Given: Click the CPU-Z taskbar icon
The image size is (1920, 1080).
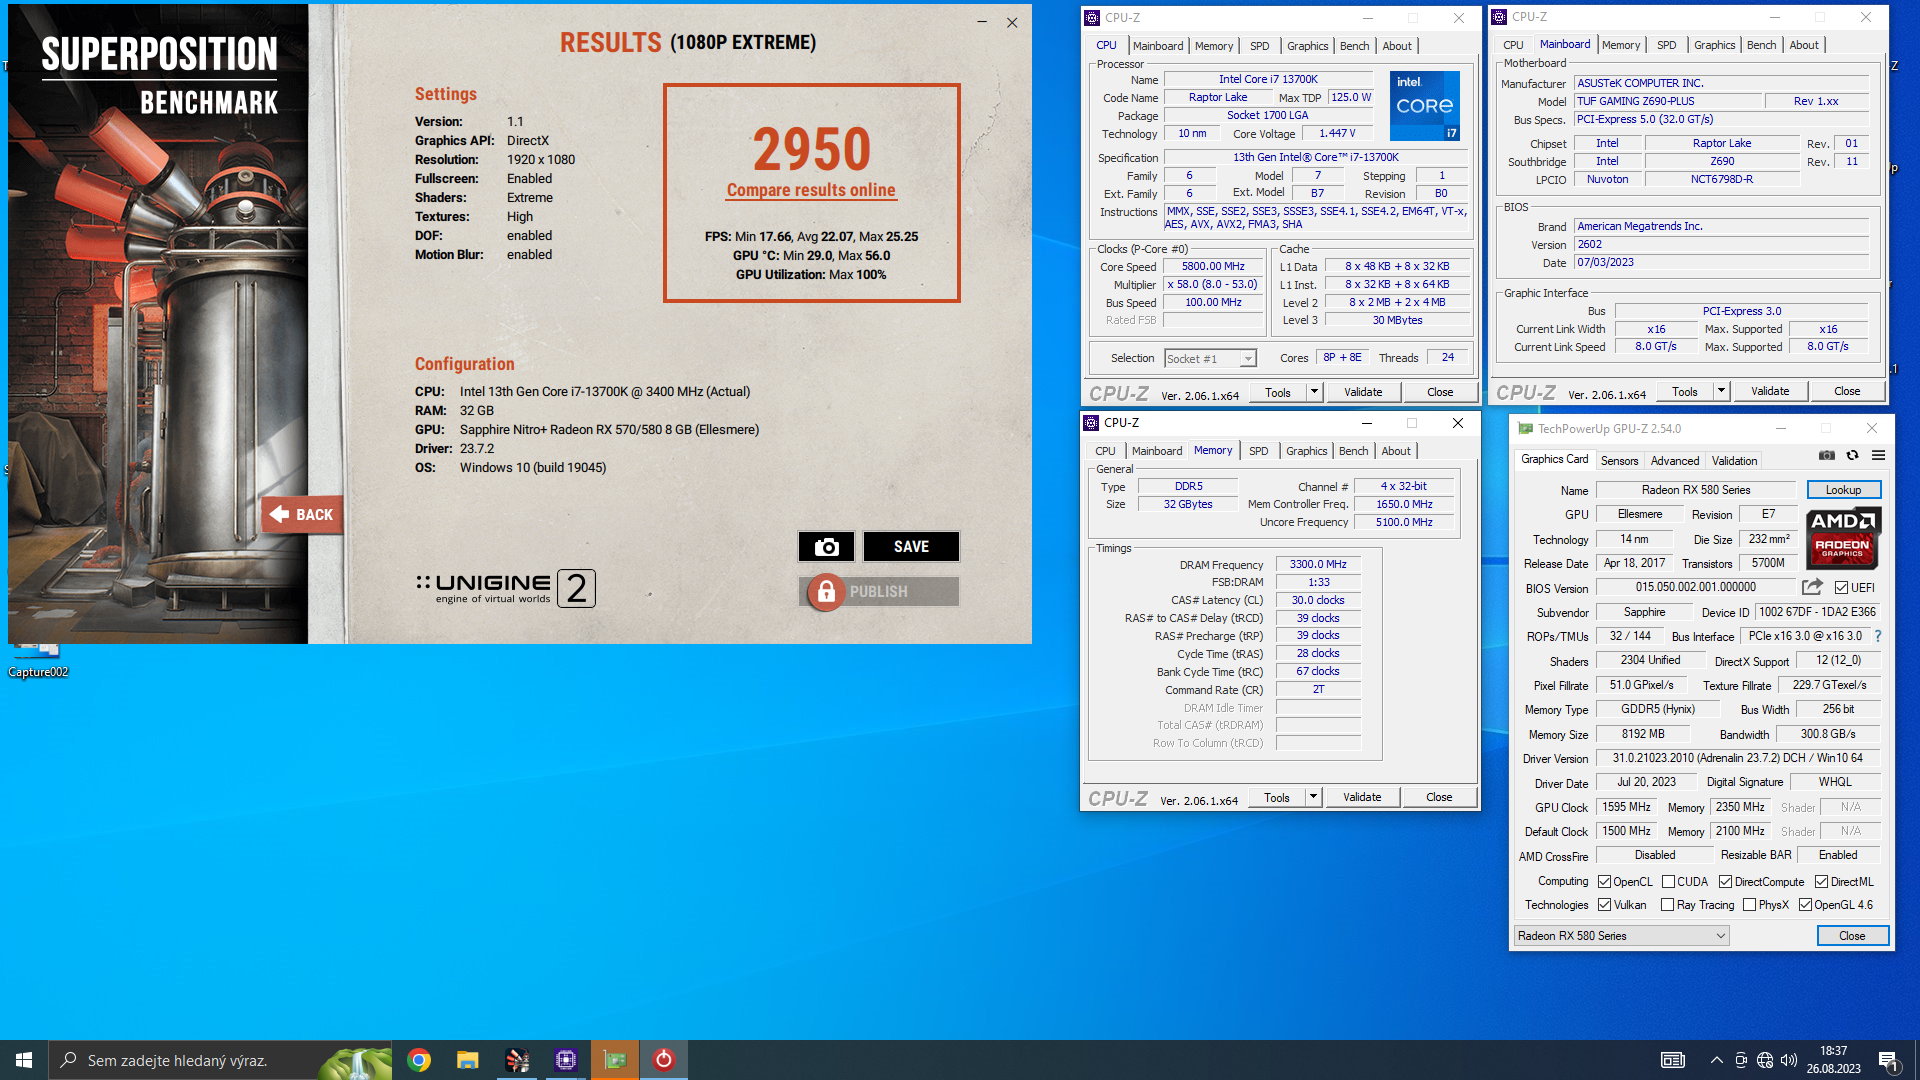Looking at the screenshot, I should point(566,1060).
